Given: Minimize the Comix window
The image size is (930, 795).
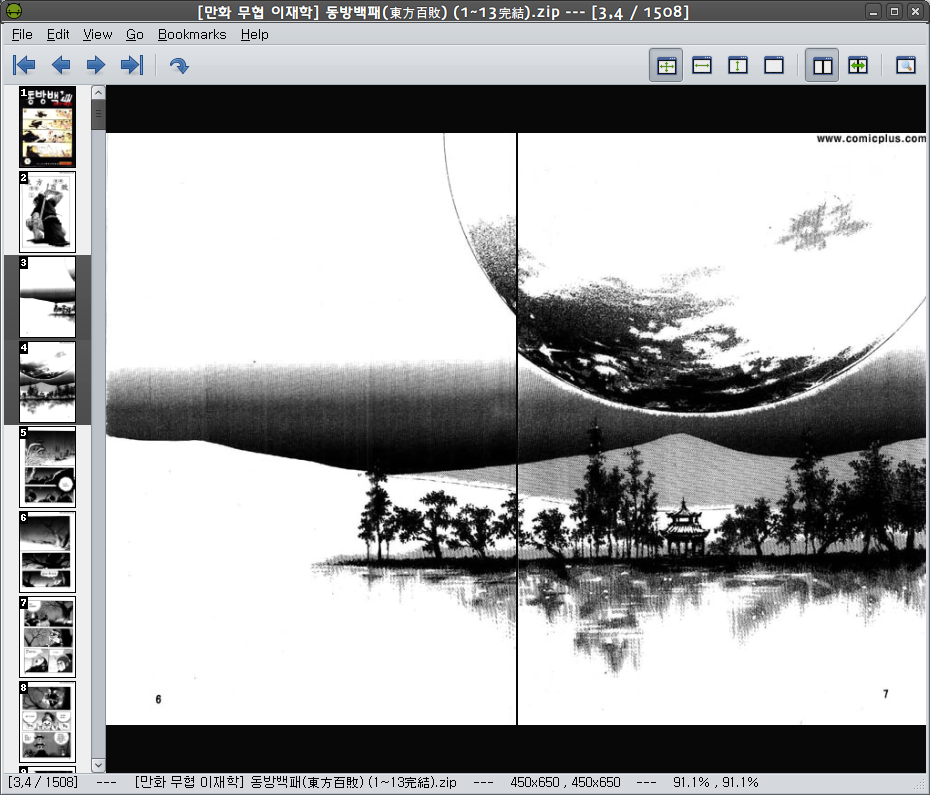Looking at the screenshot, I should (x=873, y=11).
